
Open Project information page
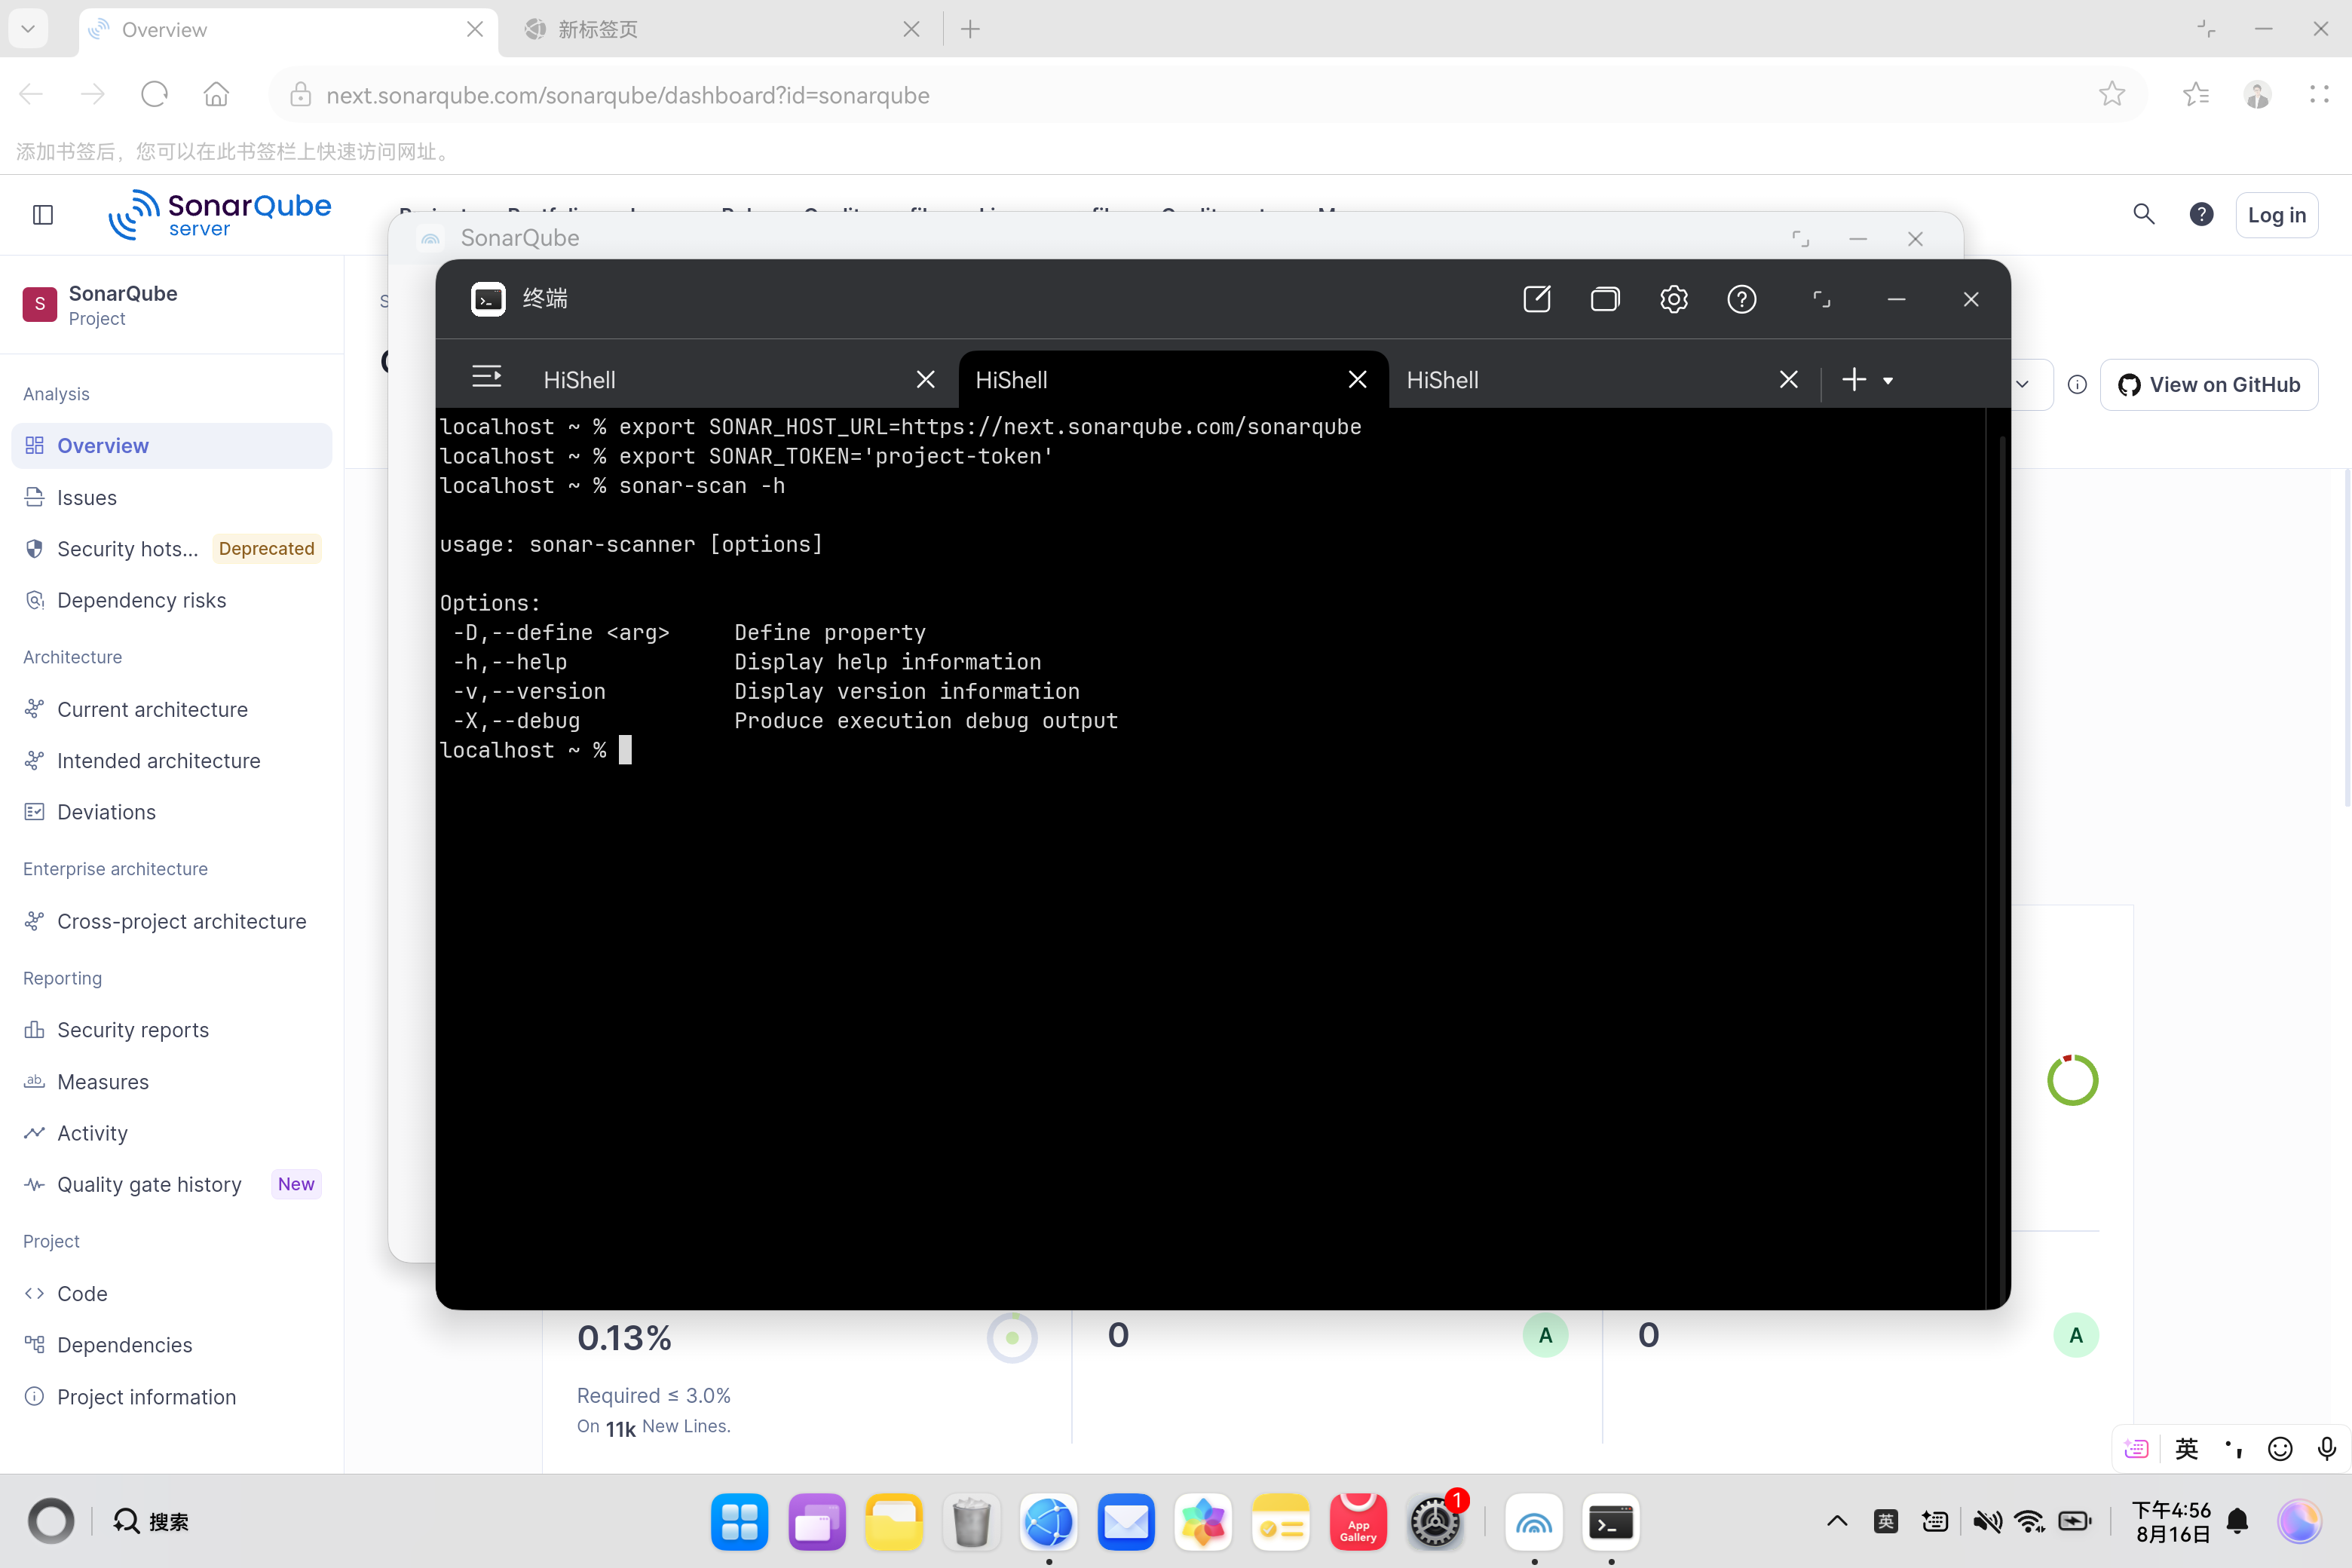coord(171,1397)
